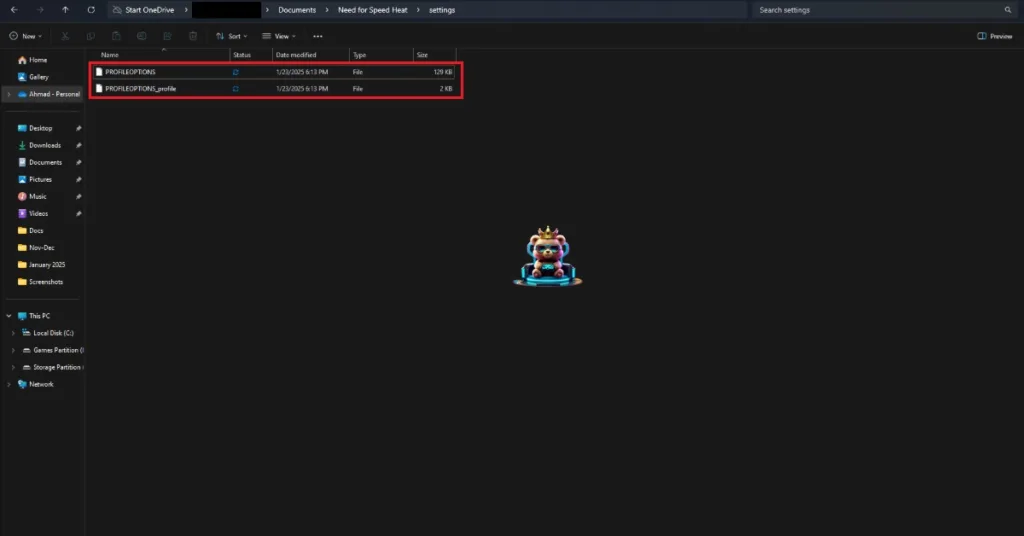The height and width of the screenshot is (536, 1024).
Task: Go back with the Back arrow
Action: [14, 10]
